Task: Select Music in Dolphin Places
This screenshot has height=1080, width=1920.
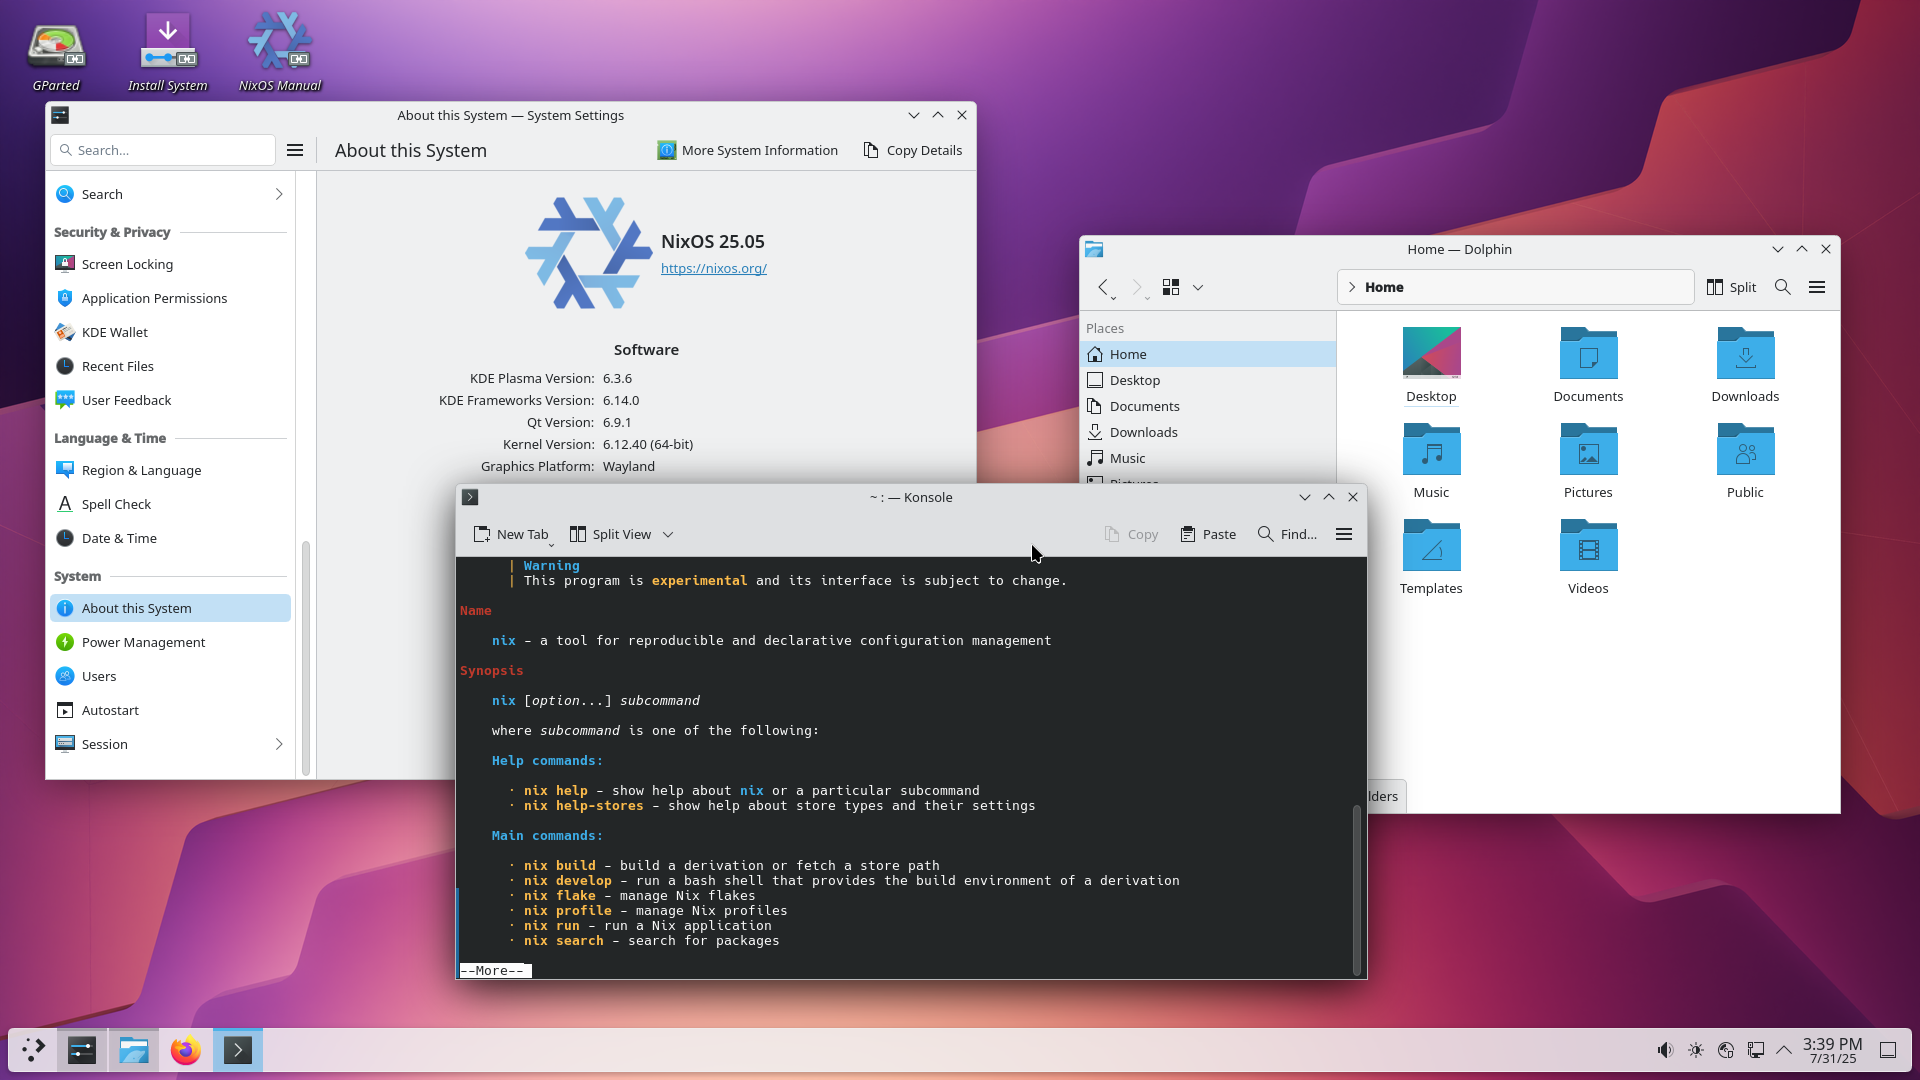Action: (x=1207, y=458)
